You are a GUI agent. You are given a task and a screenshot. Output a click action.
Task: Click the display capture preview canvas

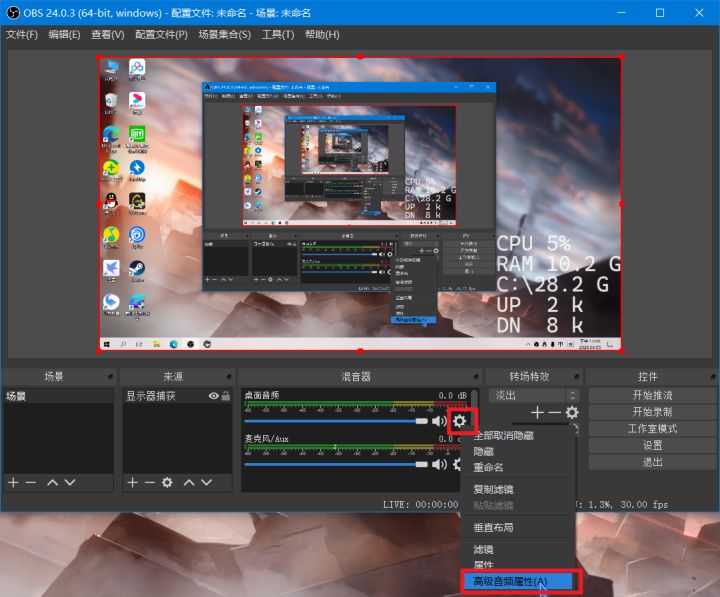click(360, 204)
